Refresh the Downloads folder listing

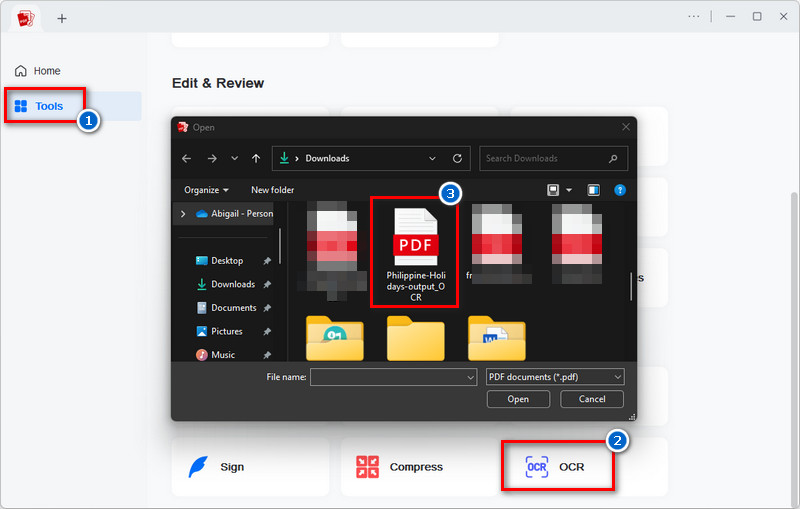tap(457, 158)
